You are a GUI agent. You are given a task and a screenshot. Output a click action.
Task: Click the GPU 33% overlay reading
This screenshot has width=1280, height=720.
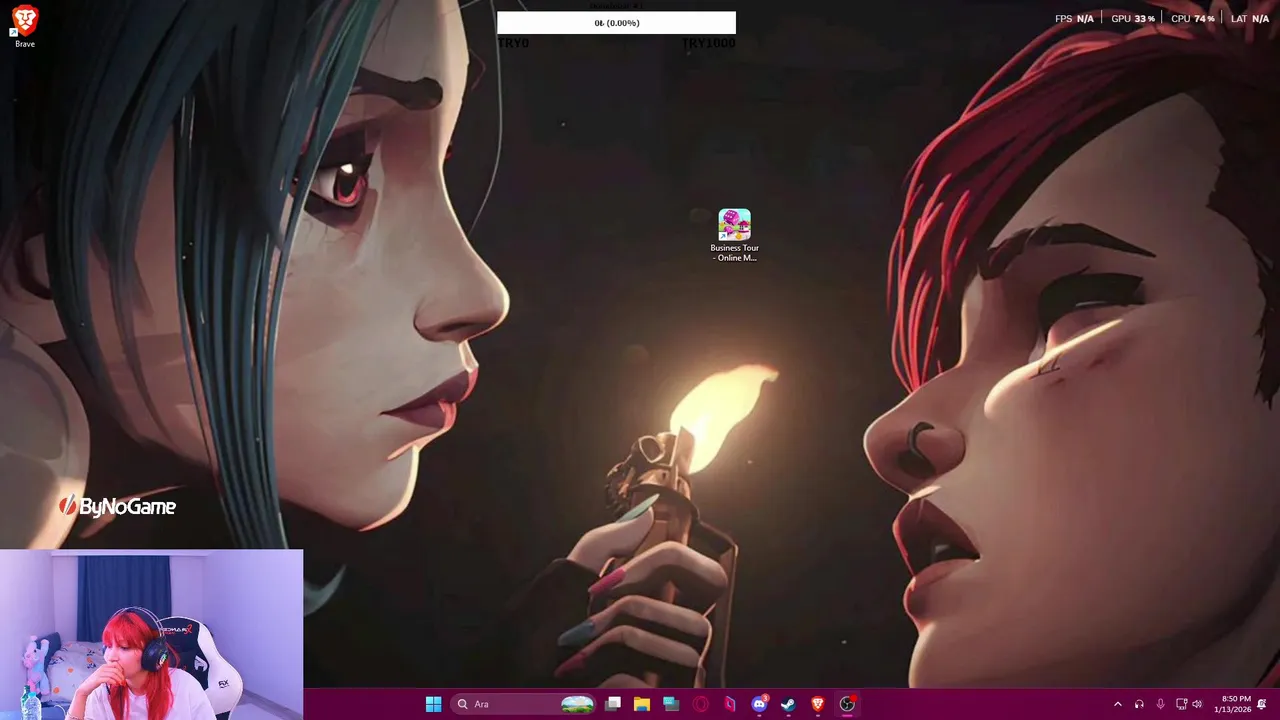1133,19
